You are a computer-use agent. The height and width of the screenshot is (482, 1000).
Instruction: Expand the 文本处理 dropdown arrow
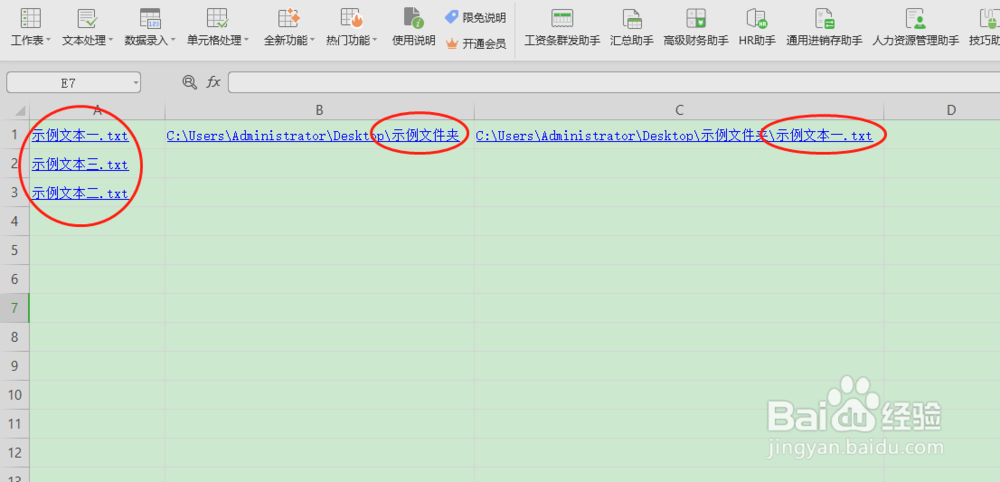point(111,40)
